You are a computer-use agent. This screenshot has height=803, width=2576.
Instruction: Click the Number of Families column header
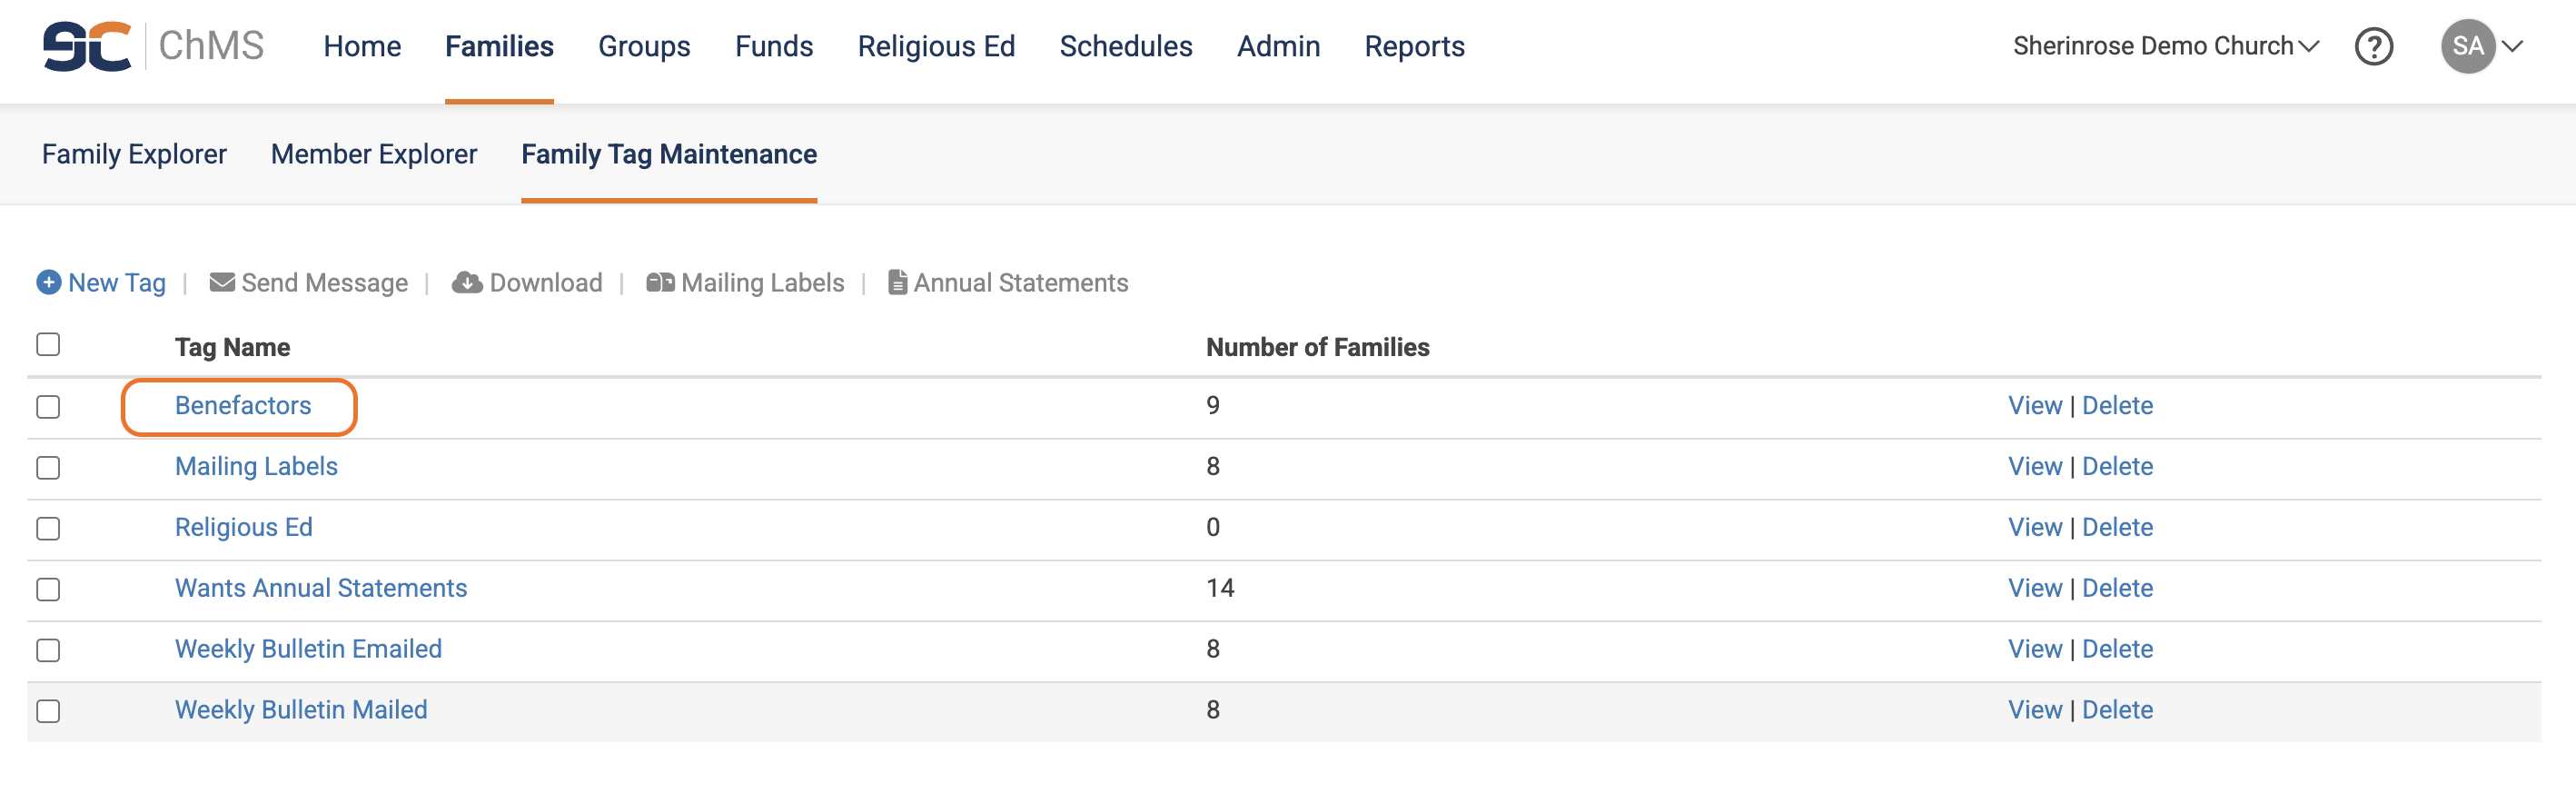(x=1317, y=347)
